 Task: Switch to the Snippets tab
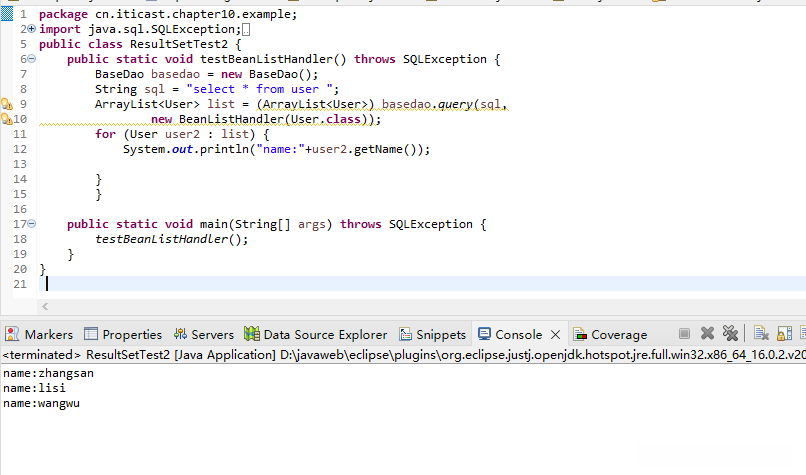[432, 335]
